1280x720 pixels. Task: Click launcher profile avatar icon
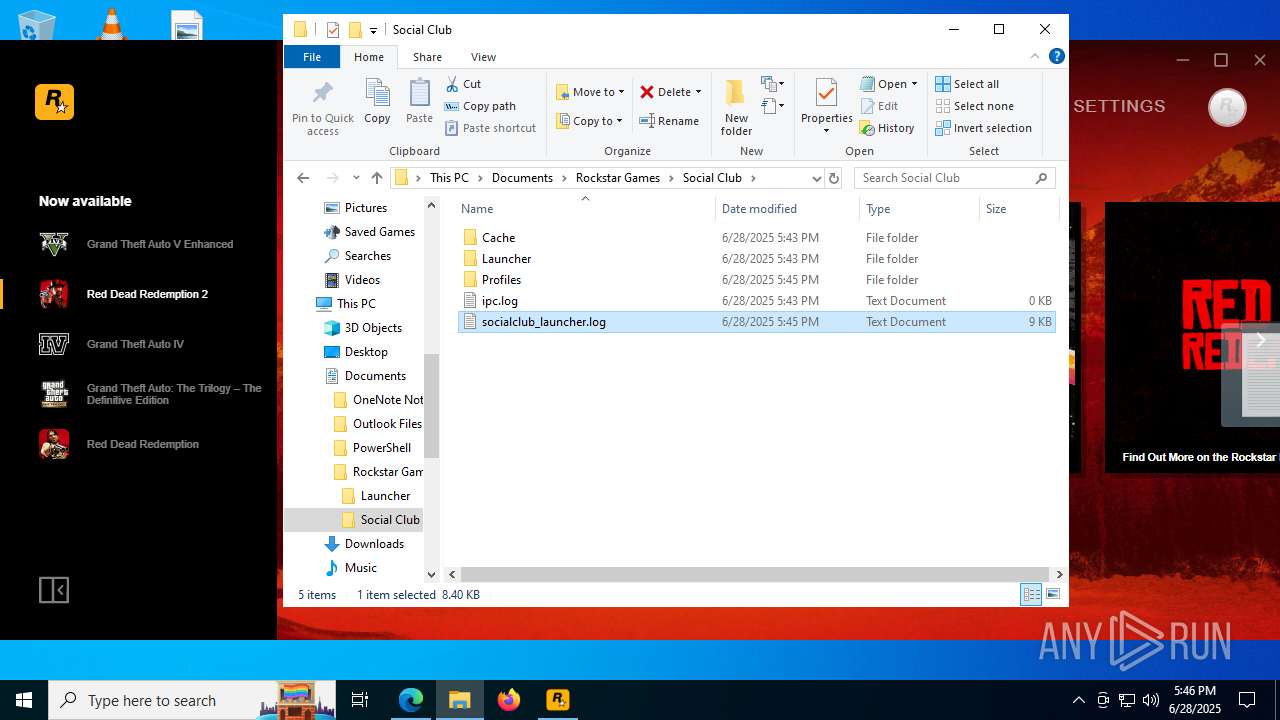[1227, 107]
